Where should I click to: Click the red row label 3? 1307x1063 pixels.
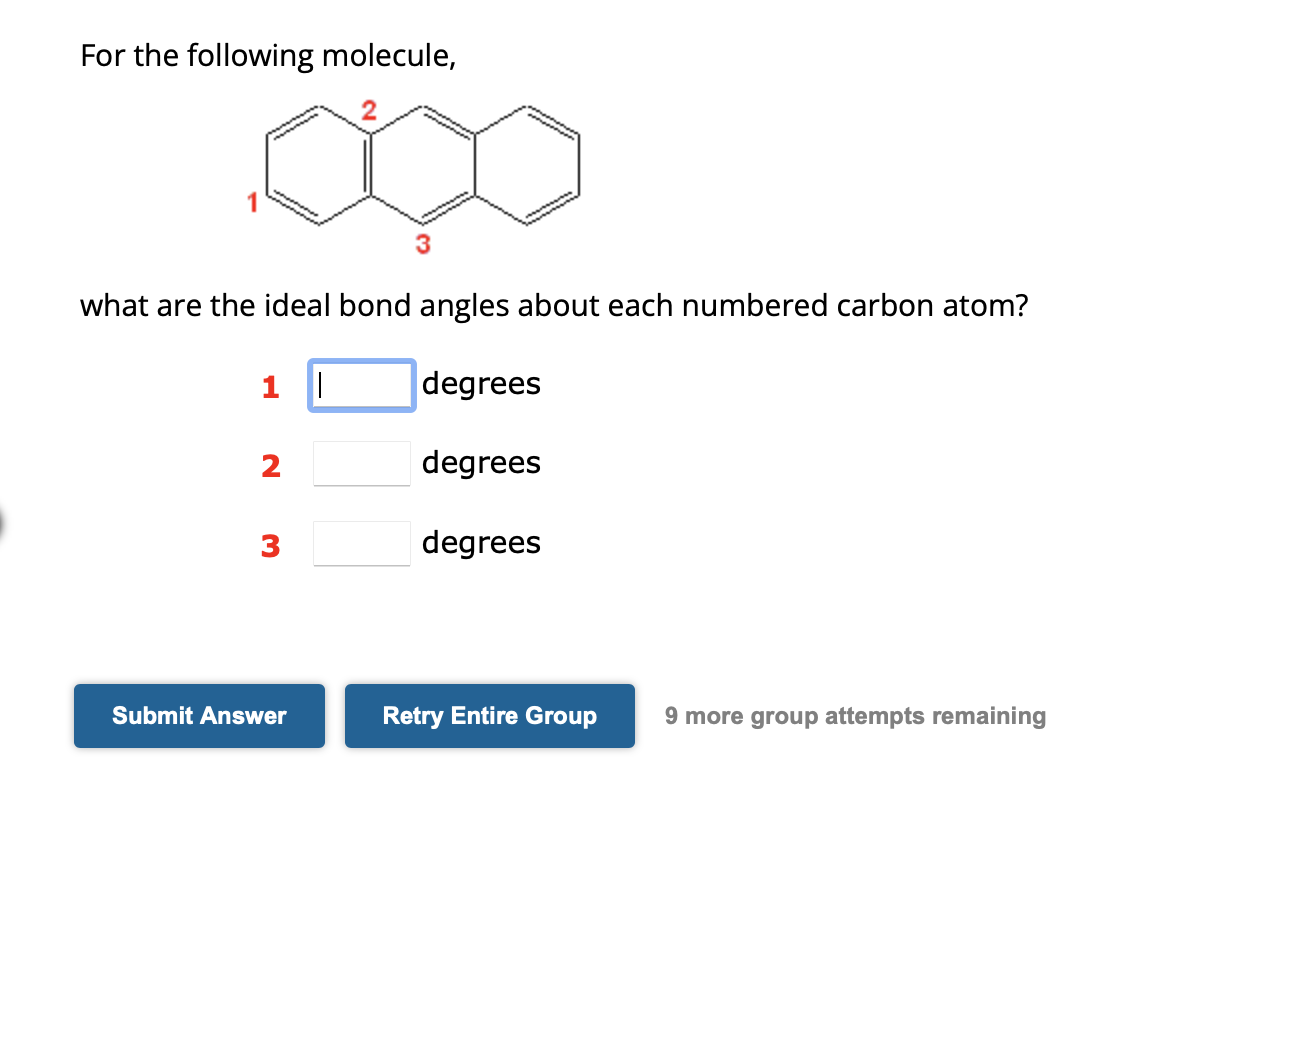pyautogui.click(x=270, y=545)
